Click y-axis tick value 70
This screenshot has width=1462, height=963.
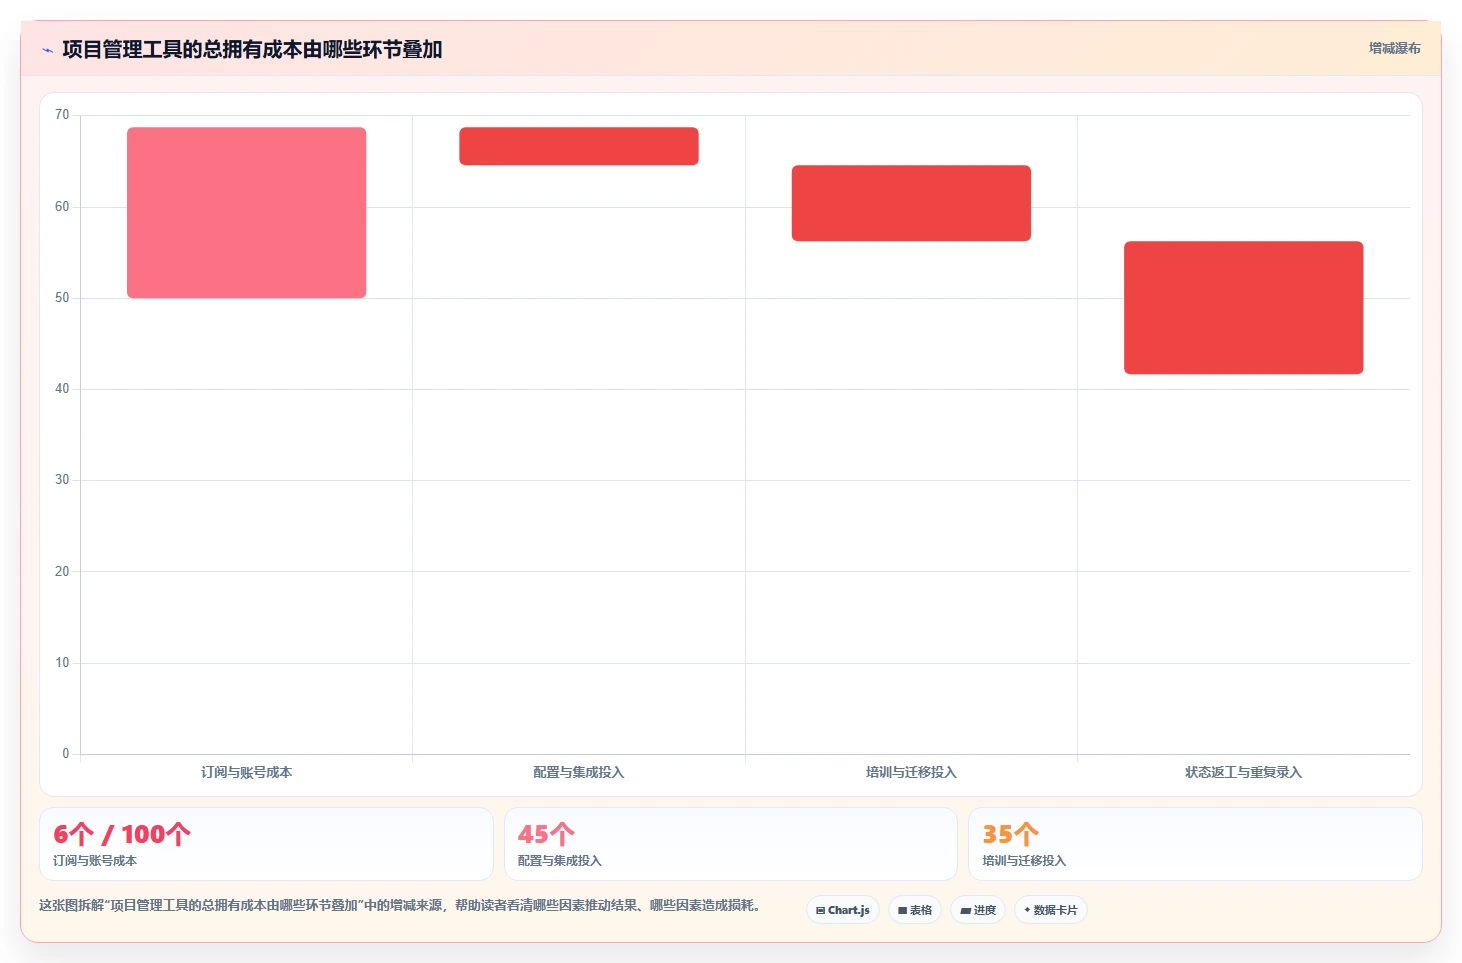click(62, 115)
